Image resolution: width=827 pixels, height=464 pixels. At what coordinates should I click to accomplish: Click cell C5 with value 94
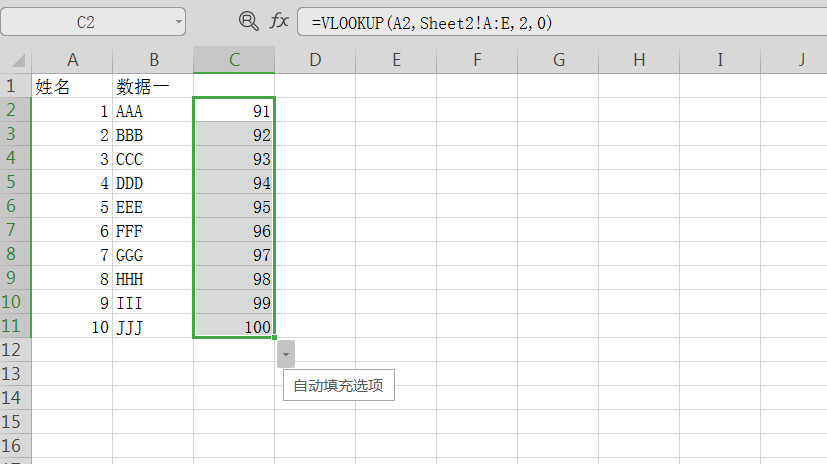click(x=234, y=182)
